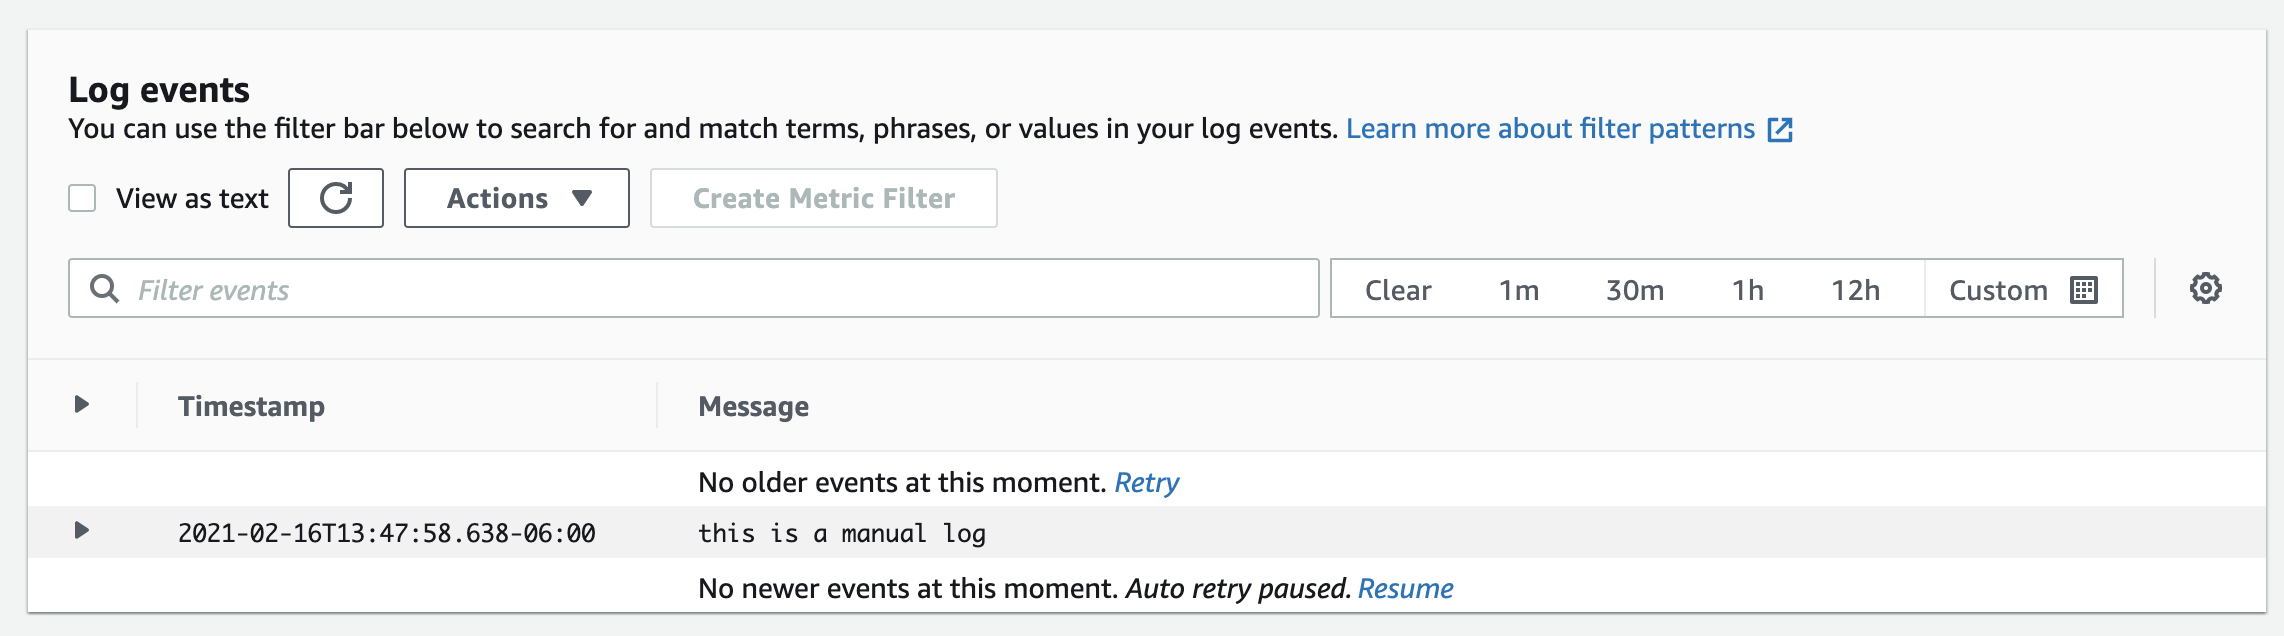This screenshot has width=2284, height=636.
Task: Click the Create Metric Filter button
Action: [823, 198]
